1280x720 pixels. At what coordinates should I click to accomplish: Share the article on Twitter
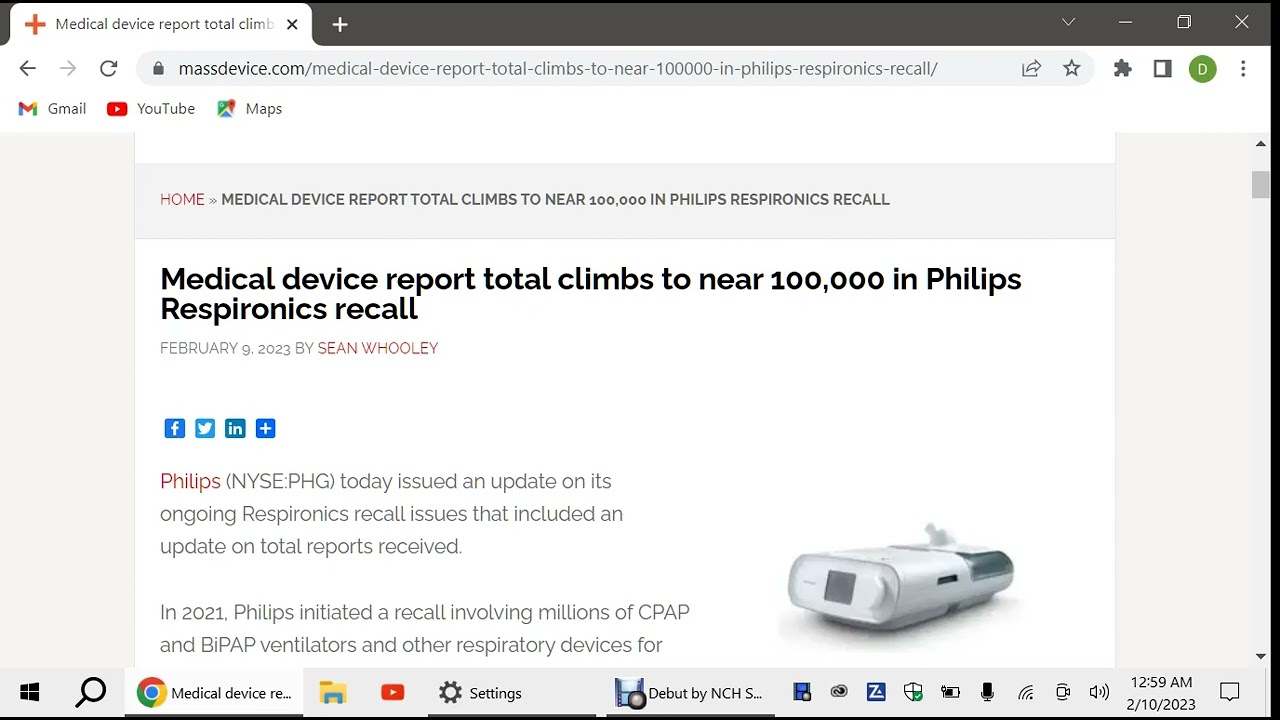[205, 428]
